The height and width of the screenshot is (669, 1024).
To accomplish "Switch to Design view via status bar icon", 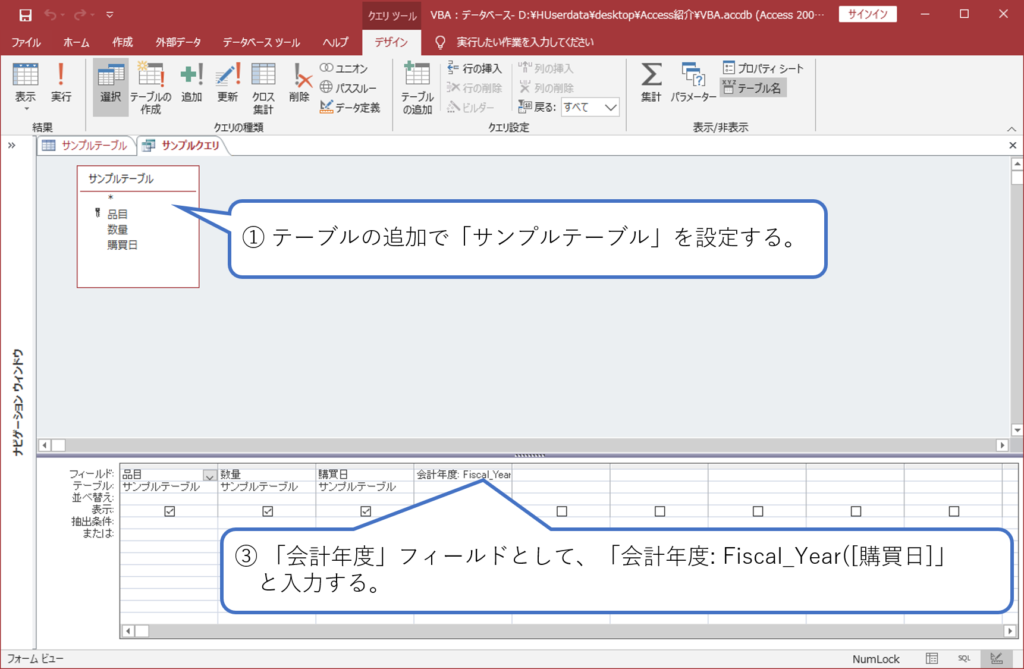I will (x=997, y=659).
